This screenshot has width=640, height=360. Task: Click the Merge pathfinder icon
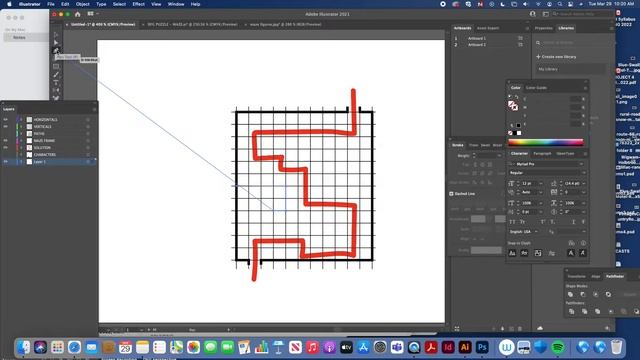(x=598, y=311)
